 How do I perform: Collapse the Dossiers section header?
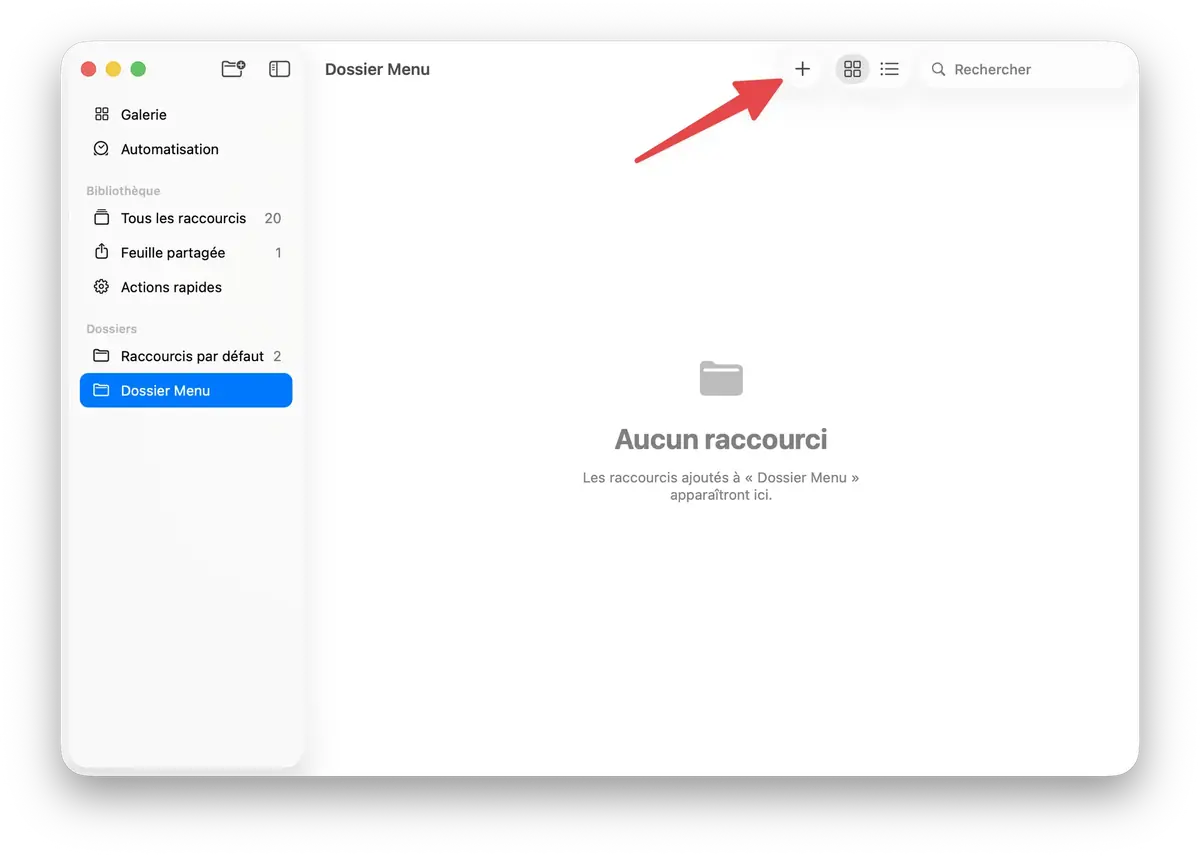coord(111,328)
